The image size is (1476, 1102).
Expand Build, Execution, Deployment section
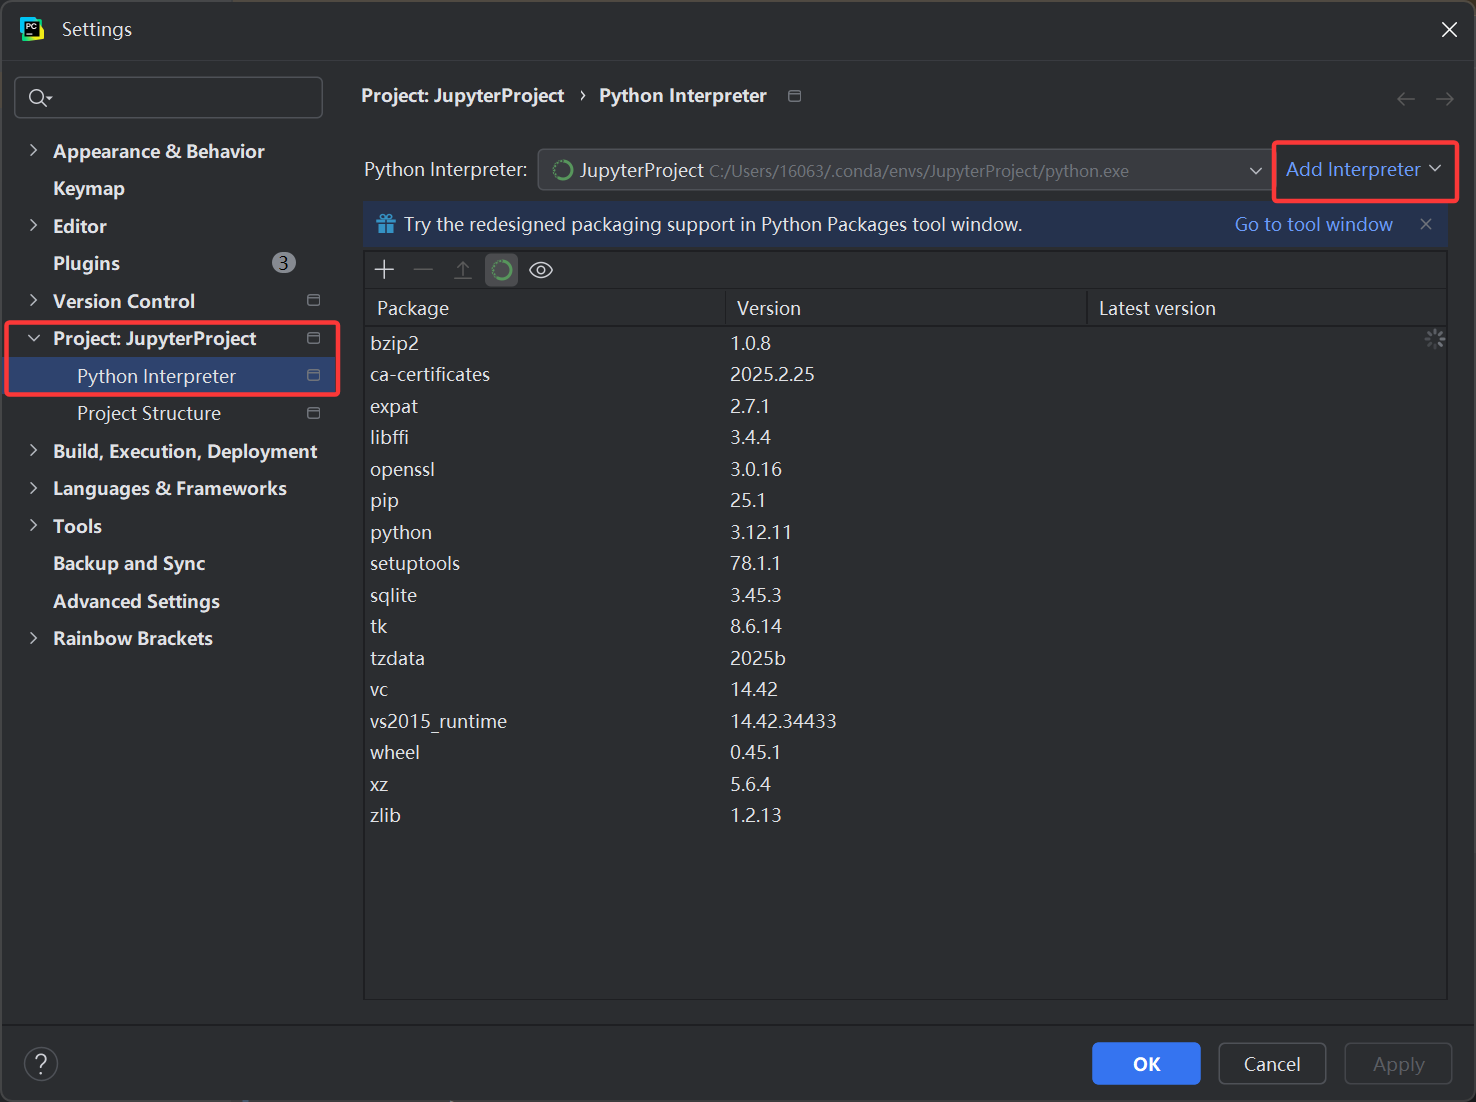click(33, 450)
